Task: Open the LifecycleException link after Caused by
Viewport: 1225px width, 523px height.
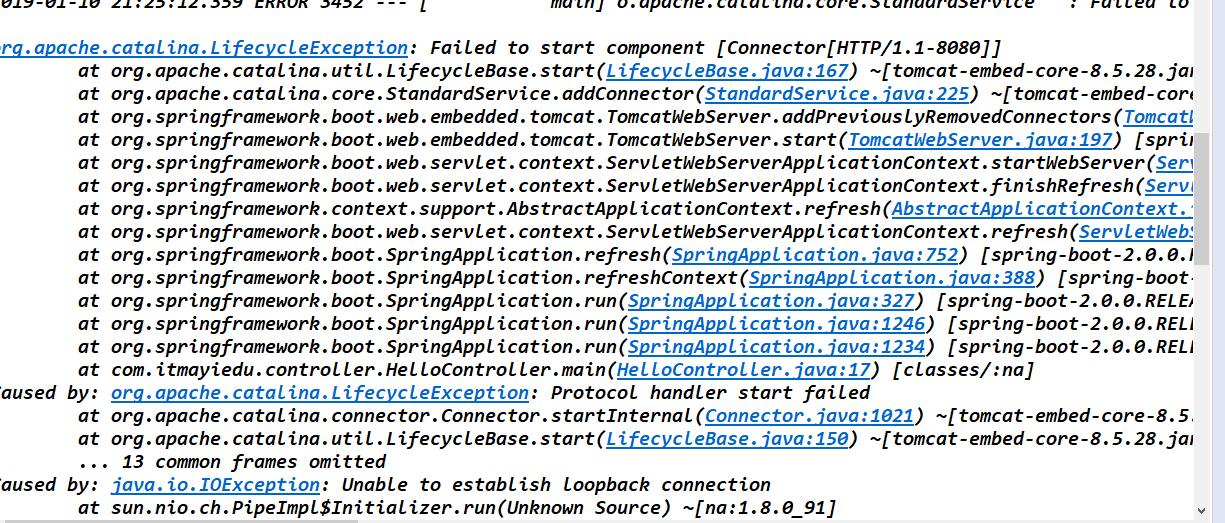Action: click(320, 393)
